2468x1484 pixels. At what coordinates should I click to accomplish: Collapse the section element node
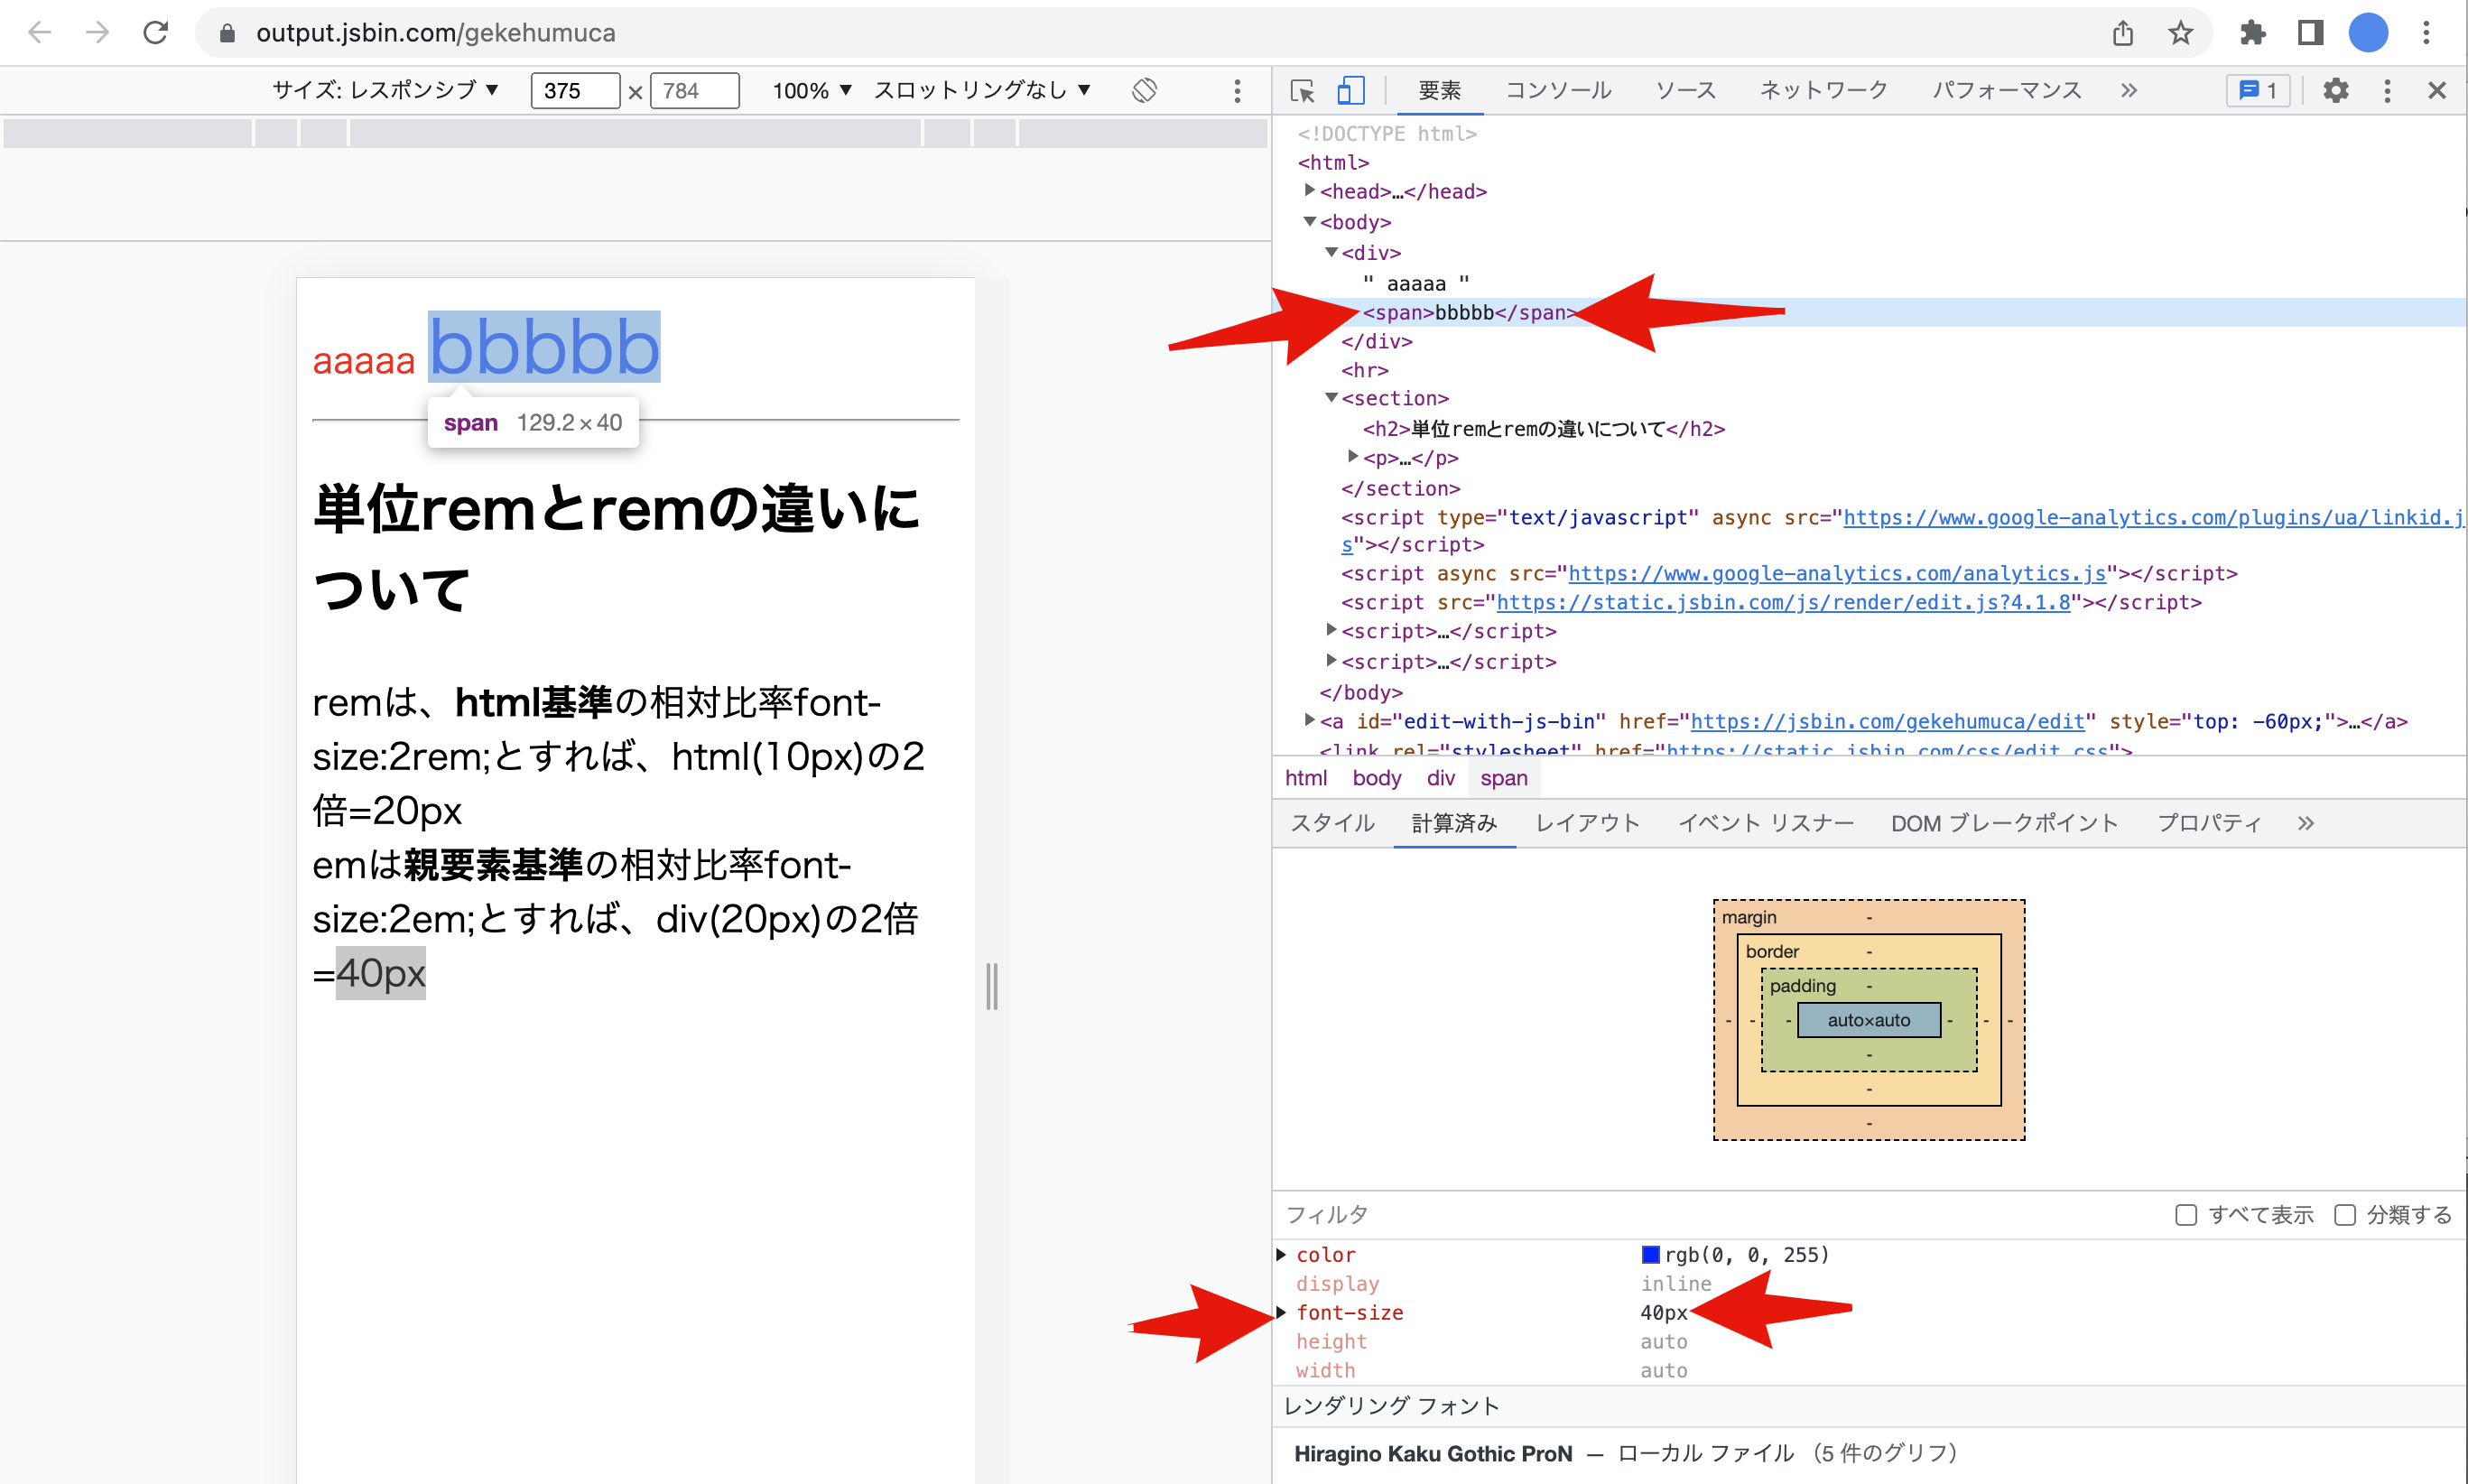tap(1331, 397)
